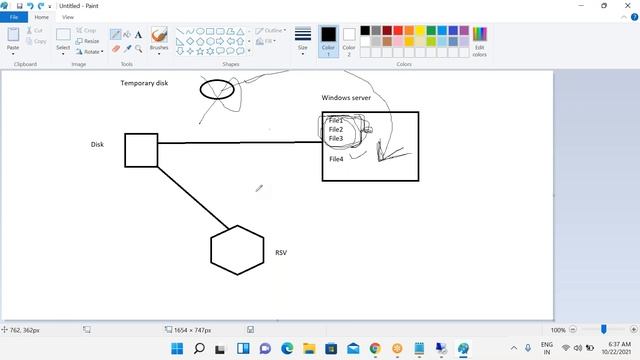Screen dimensions: 640x360
Task: Open the Brushes dropdown arrow
Action: point(159,53)
